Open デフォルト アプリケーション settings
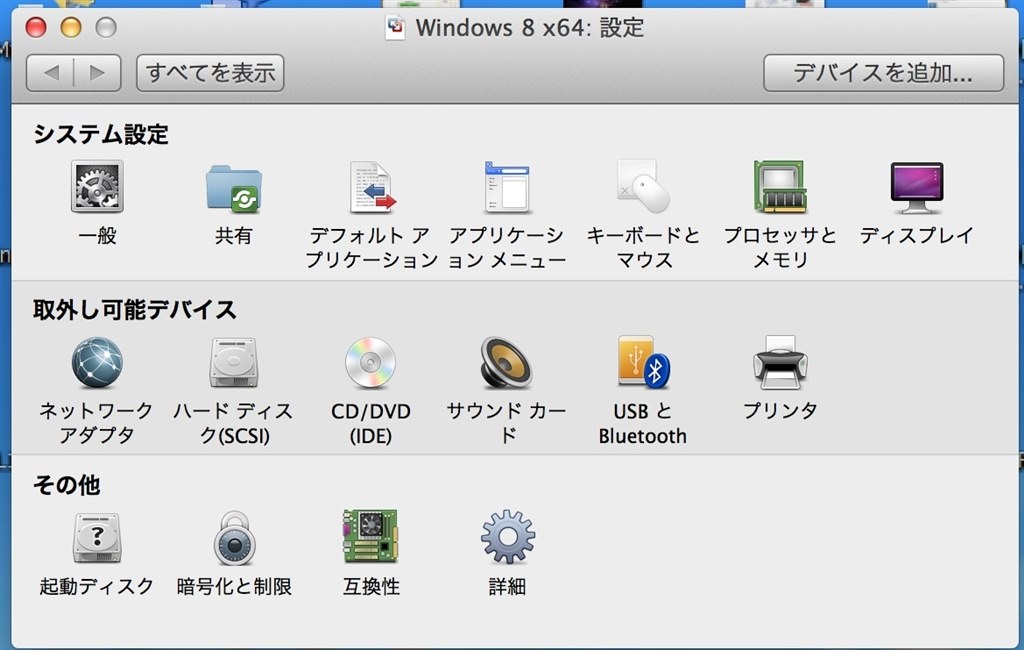This screenshot has height=650, width=1024. pyautogui.click(x=370, y=190)
